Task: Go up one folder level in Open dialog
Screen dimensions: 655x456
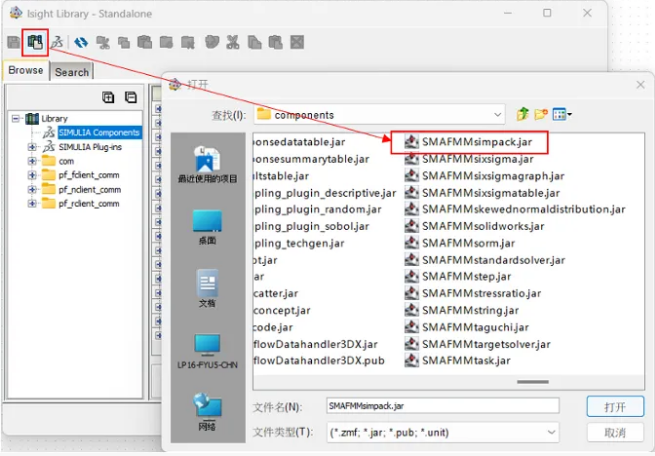Action: click(x=522, y=114)
